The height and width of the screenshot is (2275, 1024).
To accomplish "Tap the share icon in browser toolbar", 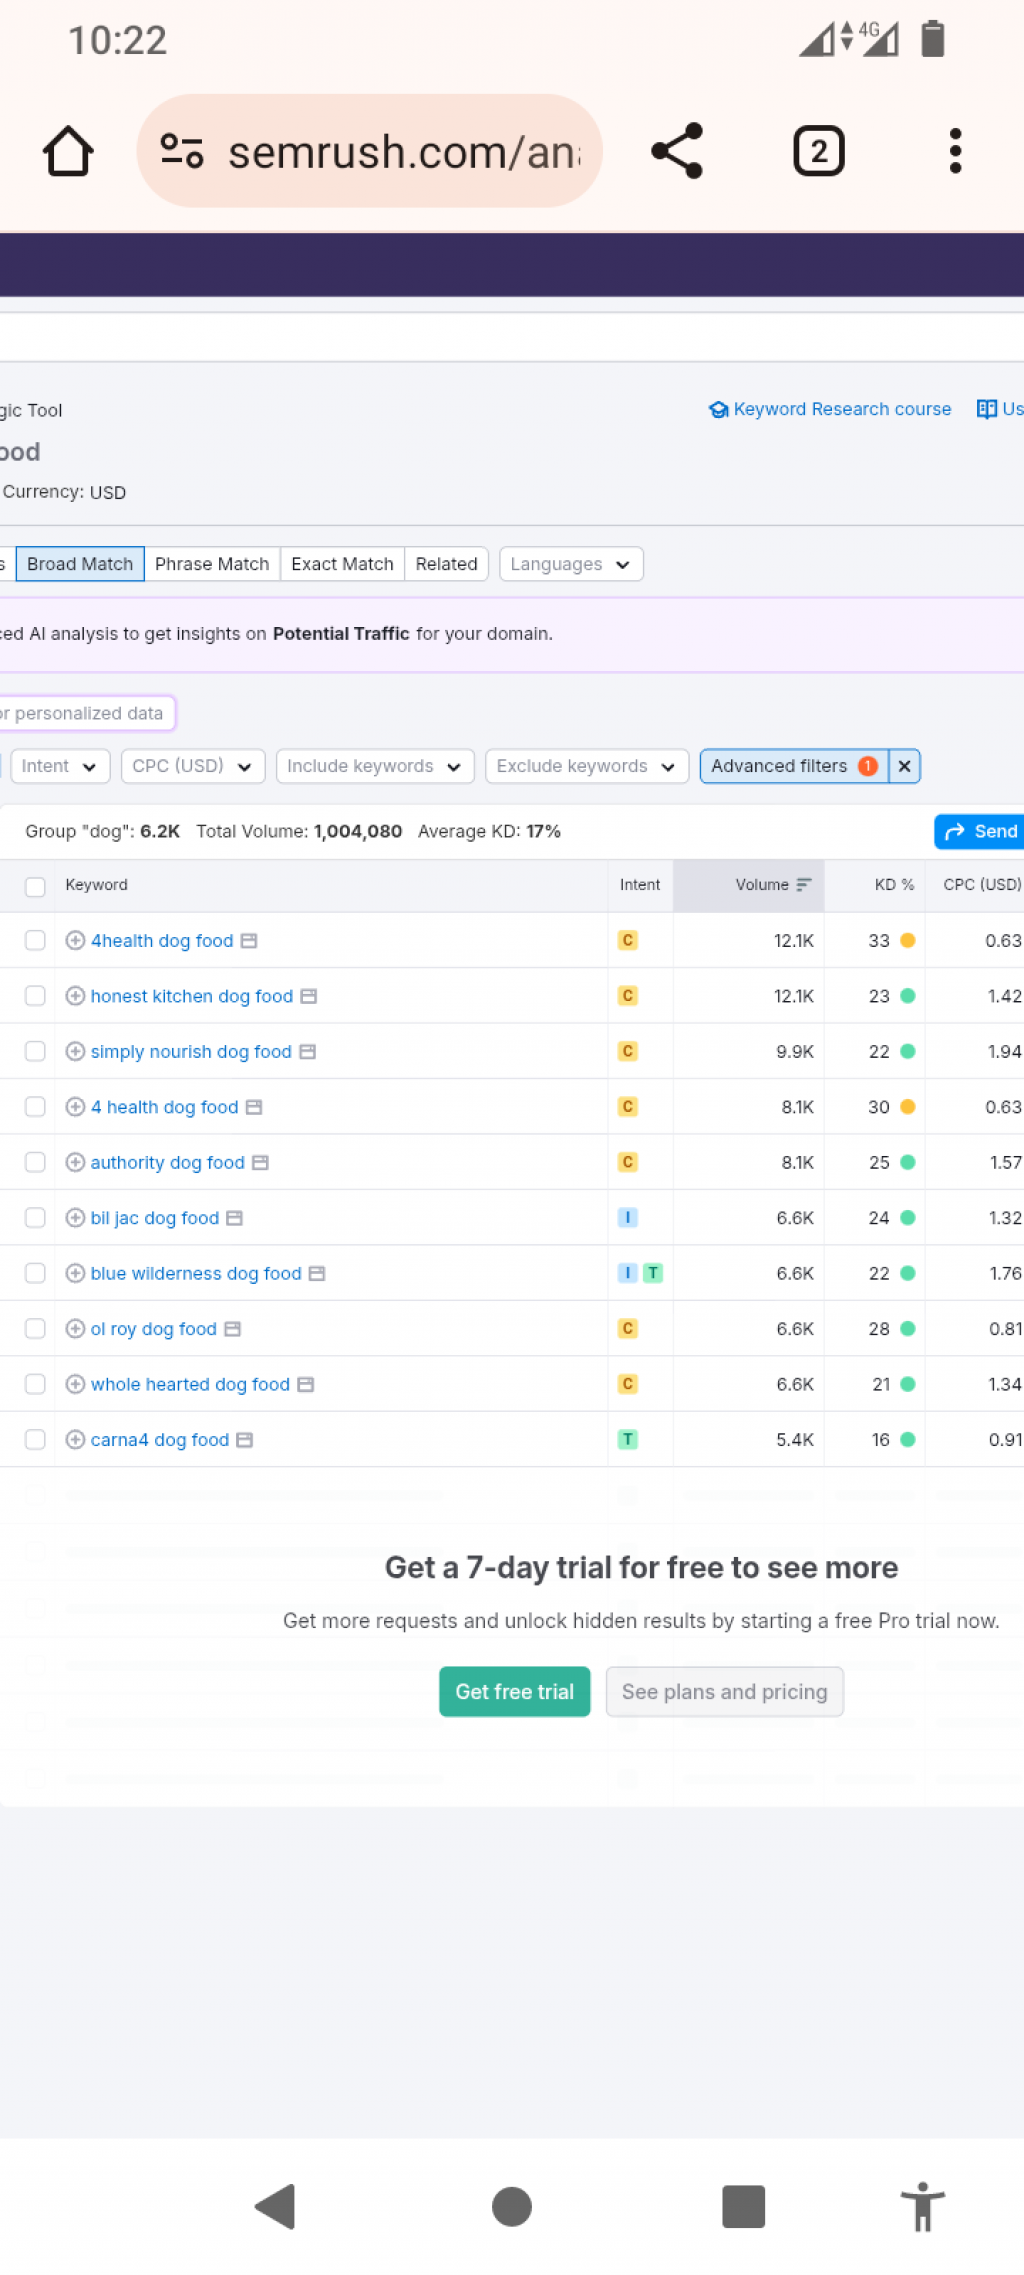I will (x=677, y=152).
